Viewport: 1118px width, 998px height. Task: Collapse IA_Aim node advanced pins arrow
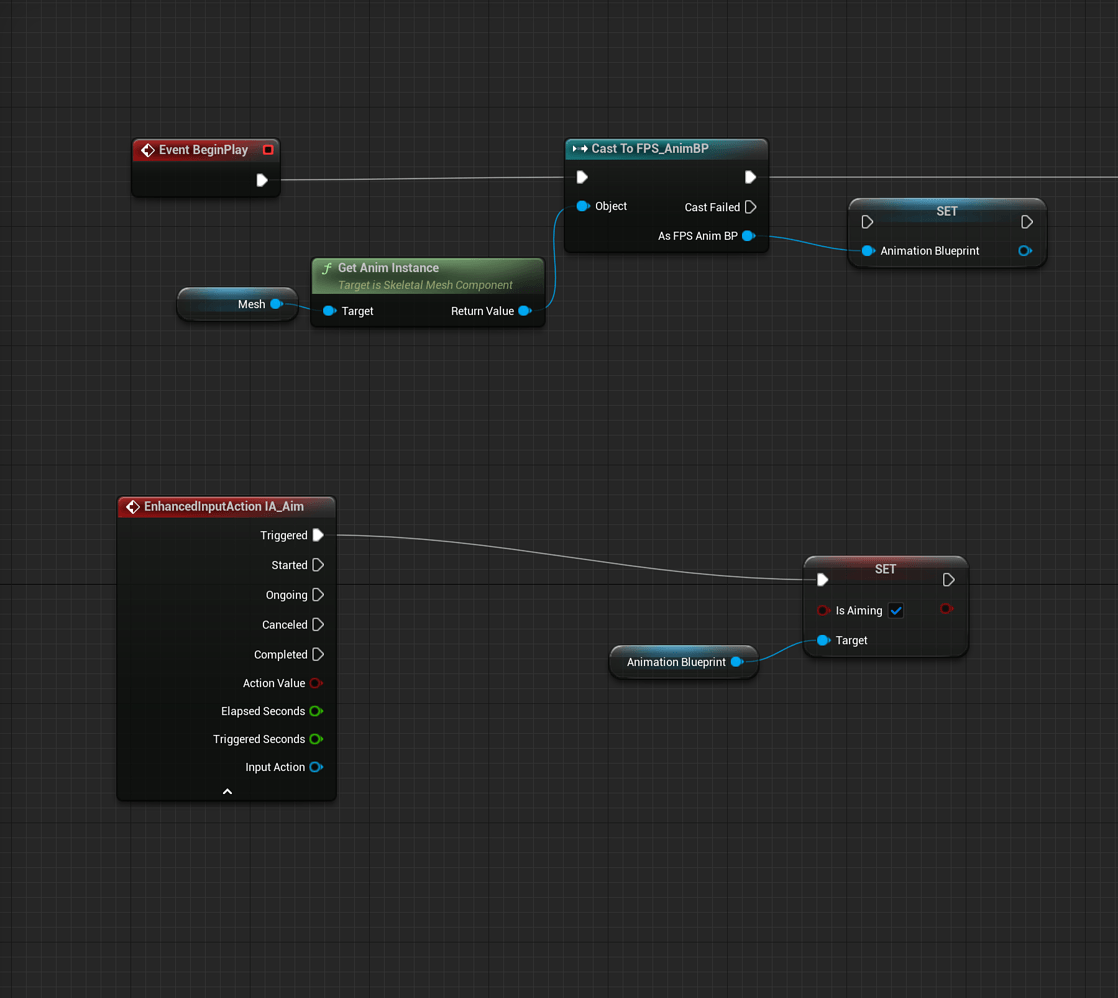(227, 791)
